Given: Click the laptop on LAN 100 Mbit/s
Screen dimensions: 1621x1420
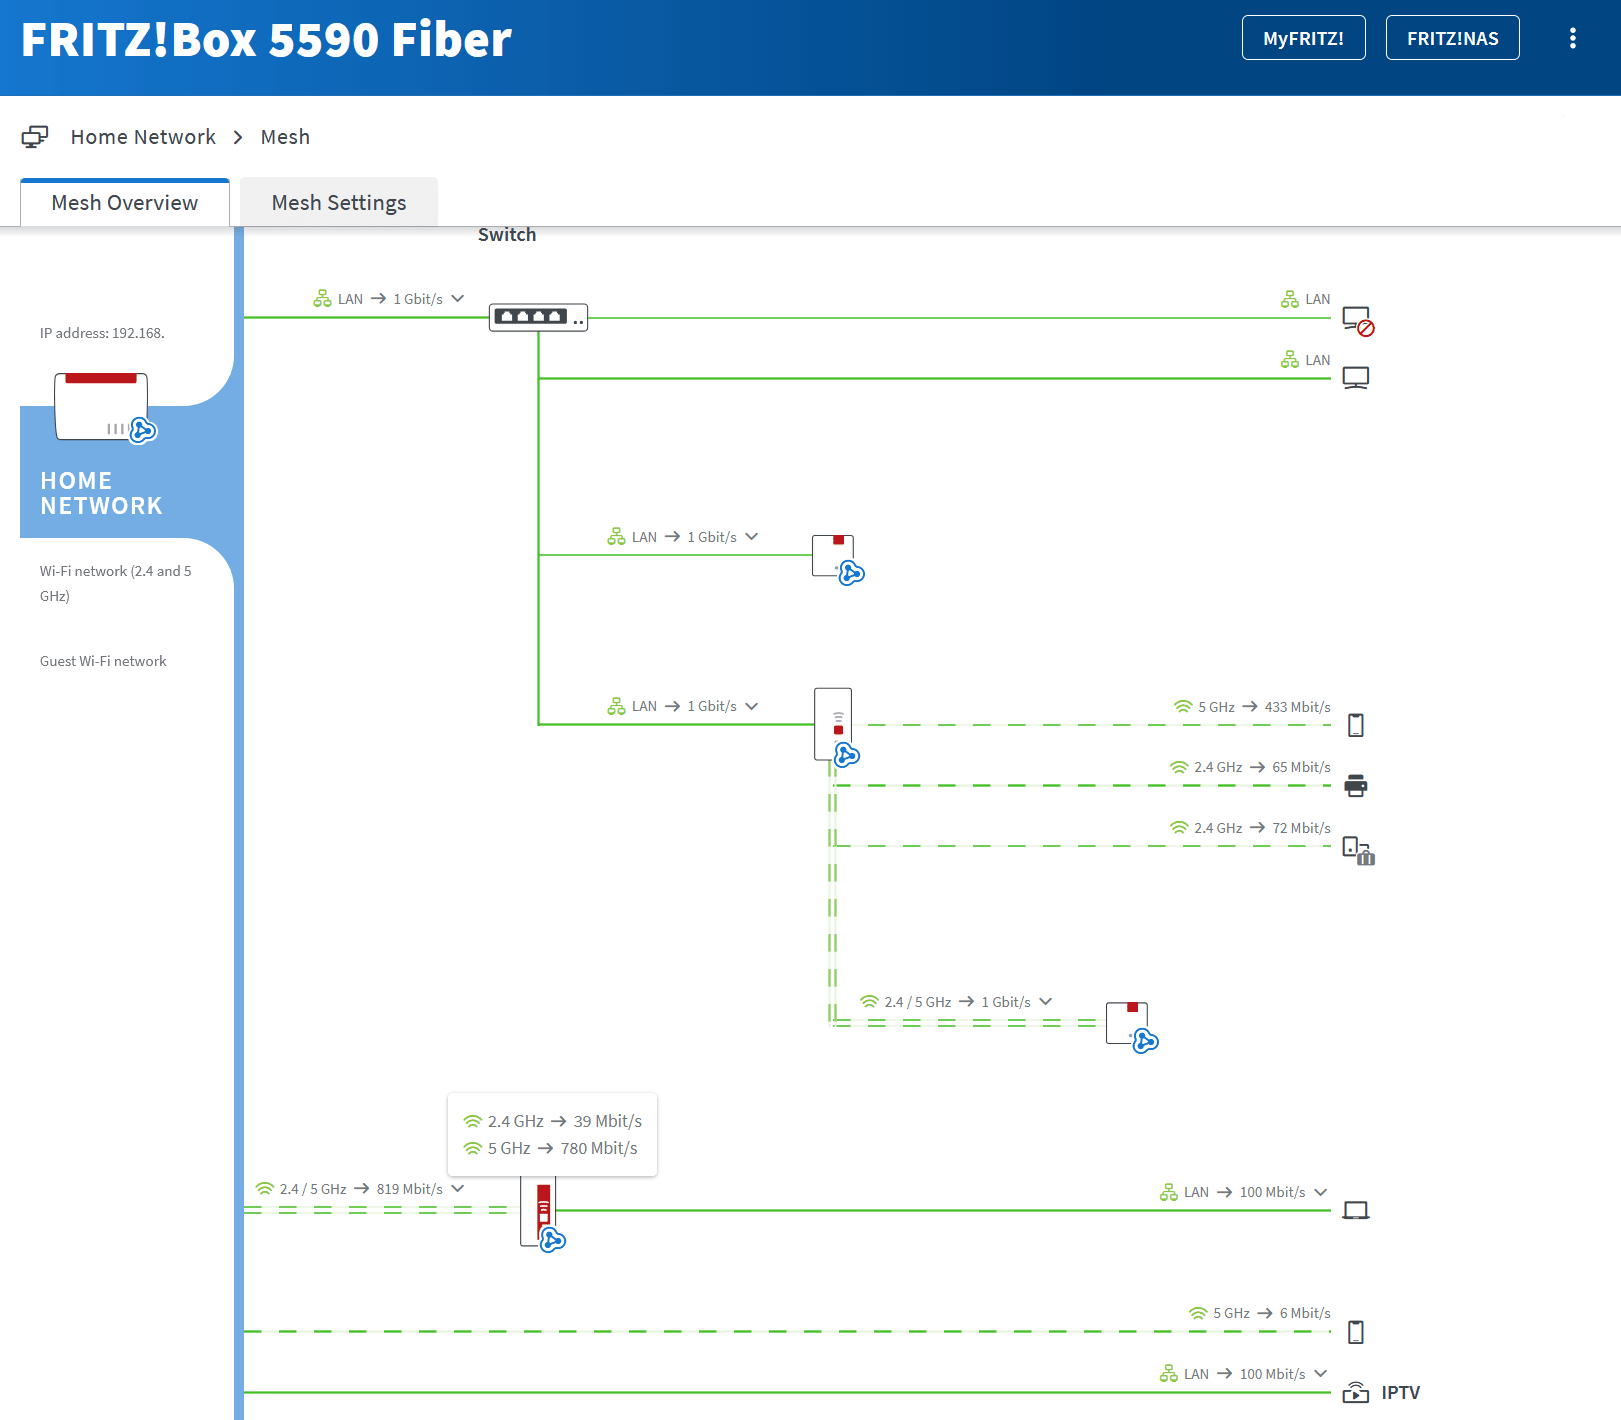Looking at the screenshot, I should 1356,1211.
